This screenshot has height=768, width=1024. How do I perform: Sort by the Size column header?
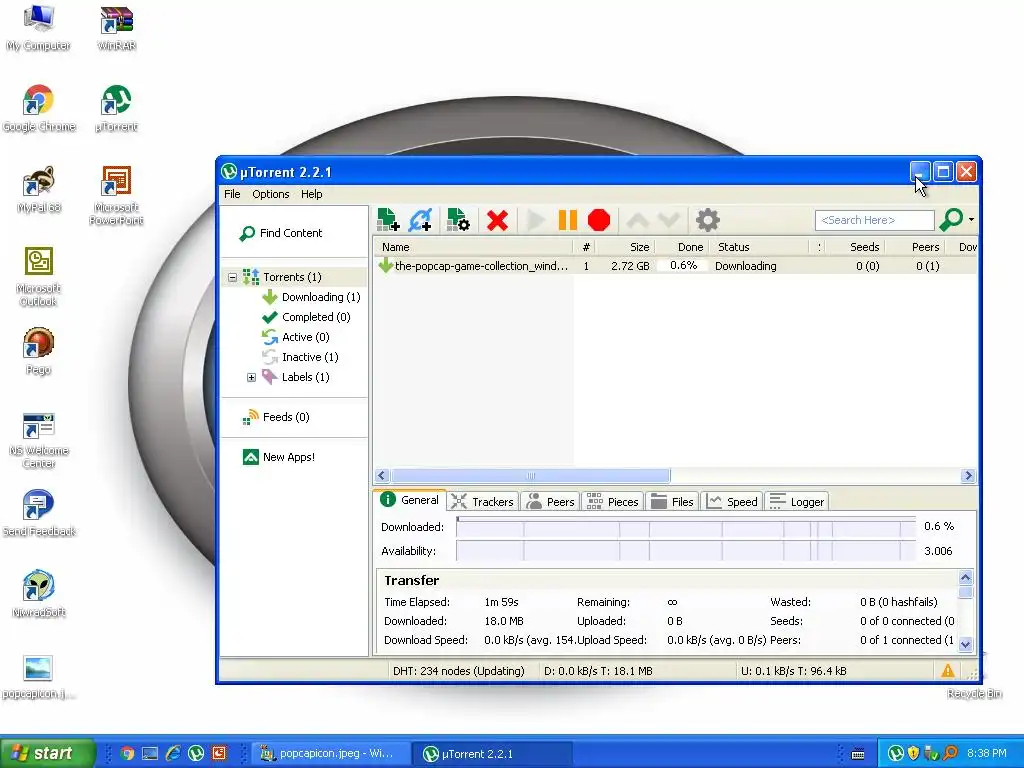624,247
